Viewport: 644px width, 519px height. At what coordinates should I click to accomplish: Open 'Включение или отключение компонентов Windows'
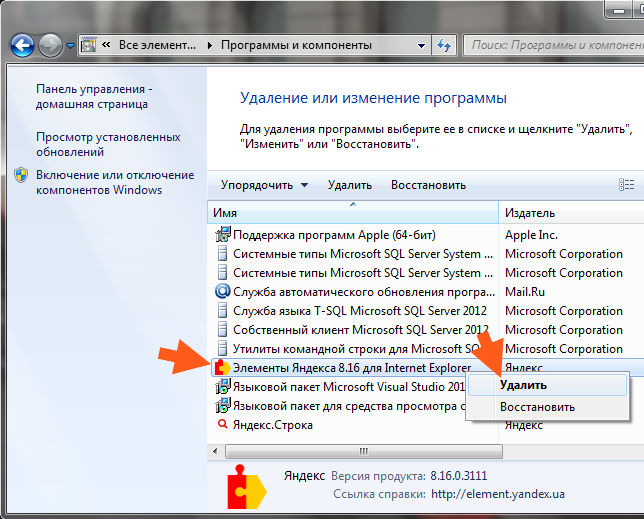click(115, 182)
